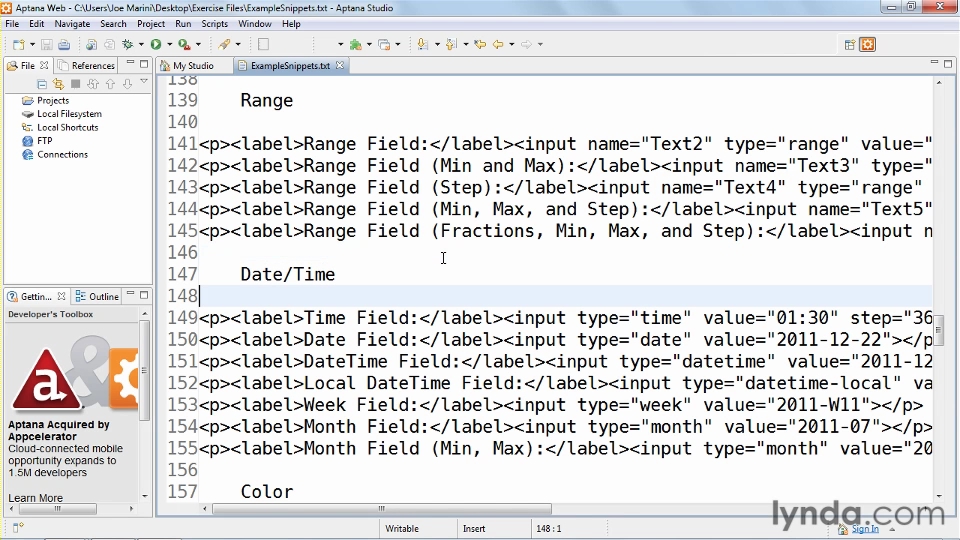Maximize the editor area panel
This screenshot has height=540, width=960.
click(948, 64)
